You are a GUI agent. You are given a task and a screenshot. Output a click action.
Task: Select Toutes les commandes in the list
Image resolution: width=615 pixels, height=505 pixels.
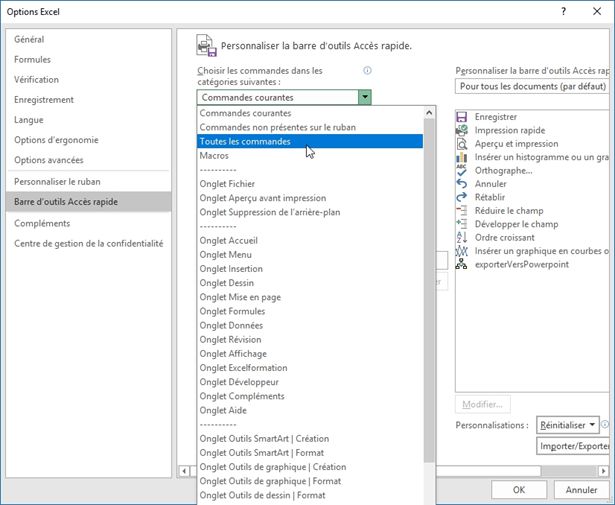click(x=310, y=142)
